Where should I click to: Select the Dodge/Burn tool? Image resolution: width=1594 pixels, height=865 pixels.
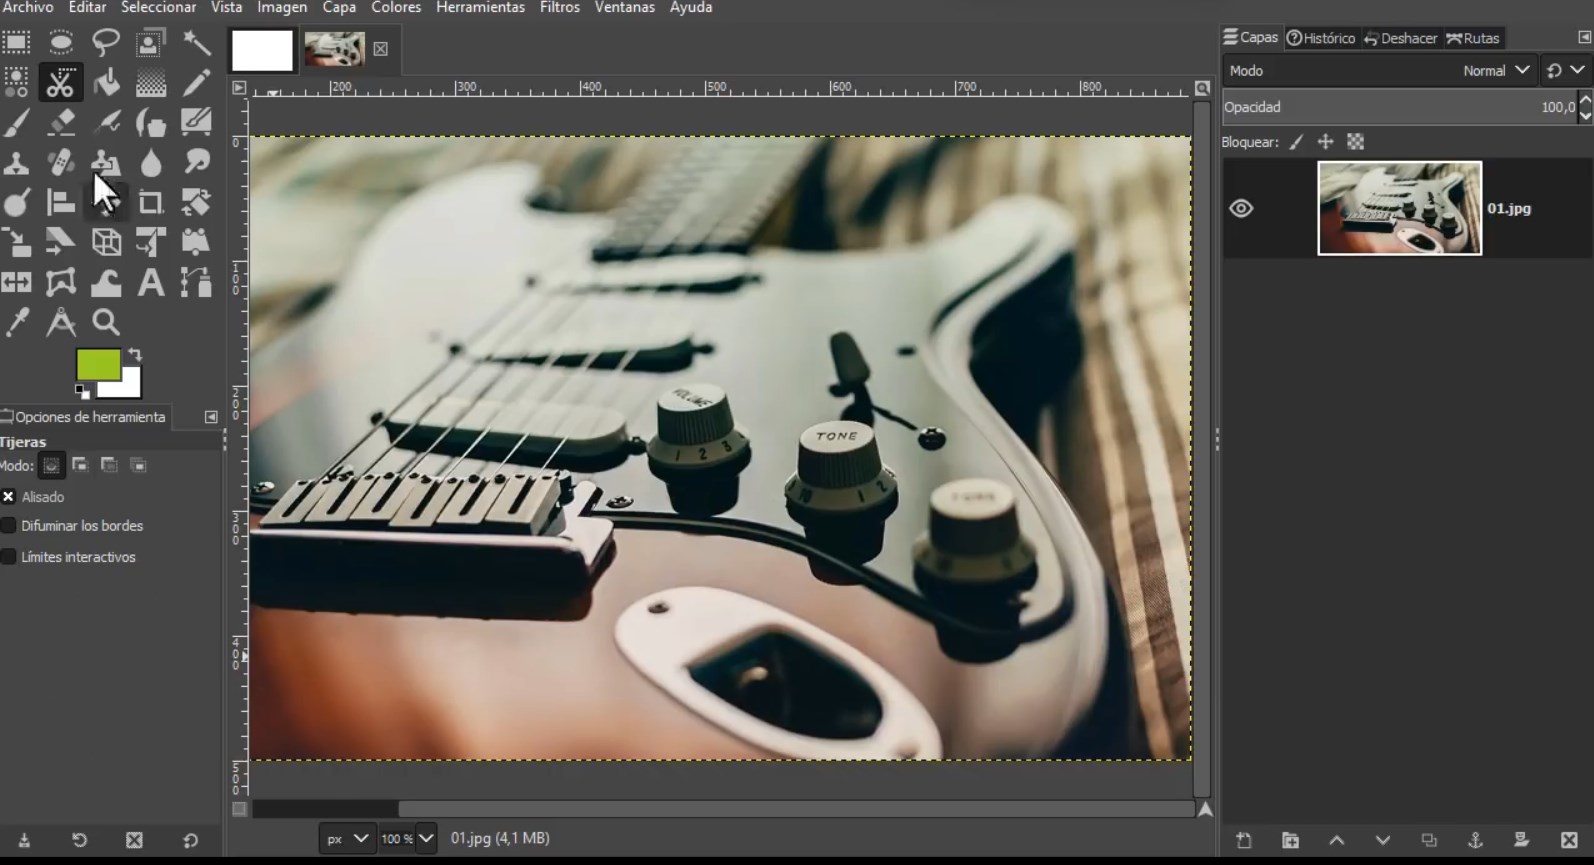pos(16,202)
